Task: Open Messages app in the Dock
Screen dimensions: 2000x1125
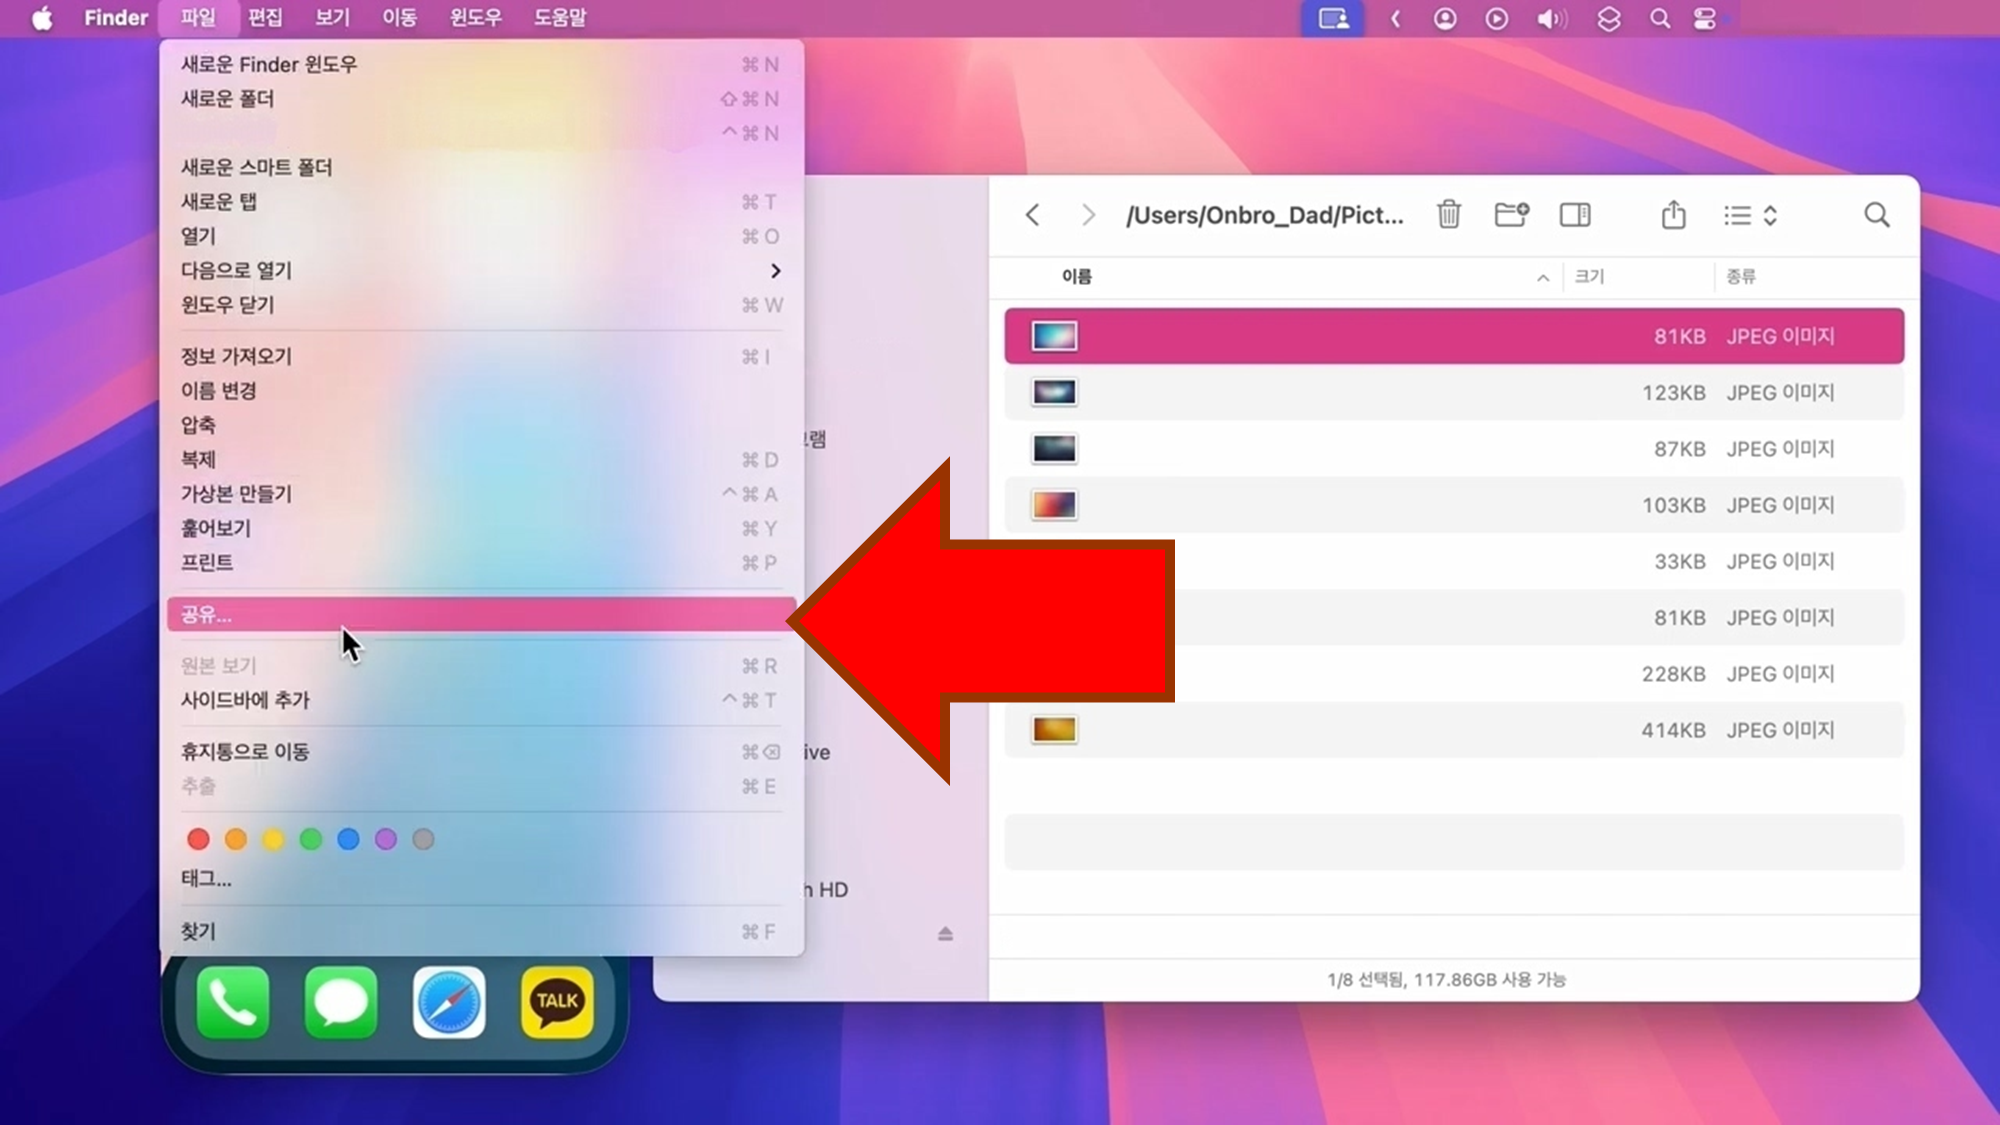Action: [341, 1002]
